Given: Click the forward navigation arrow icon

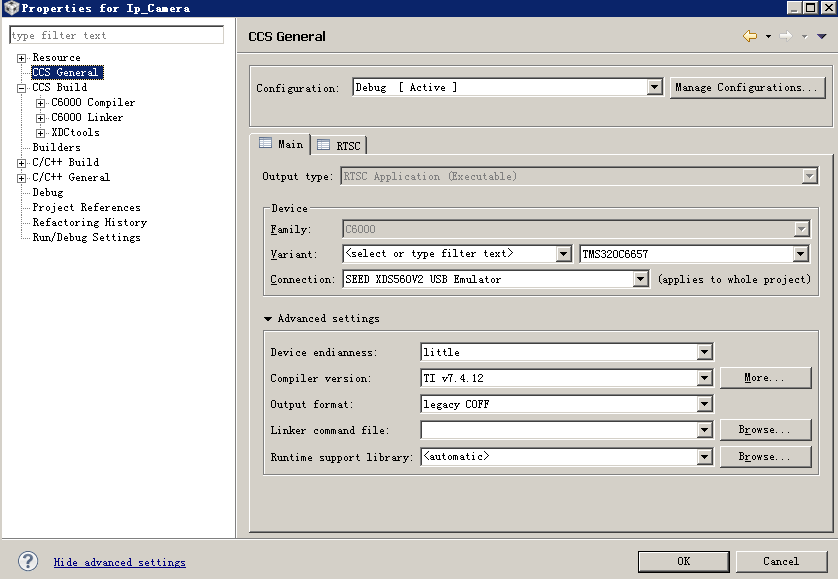Looking at the screenshot, I should click(x=786, y=36).
